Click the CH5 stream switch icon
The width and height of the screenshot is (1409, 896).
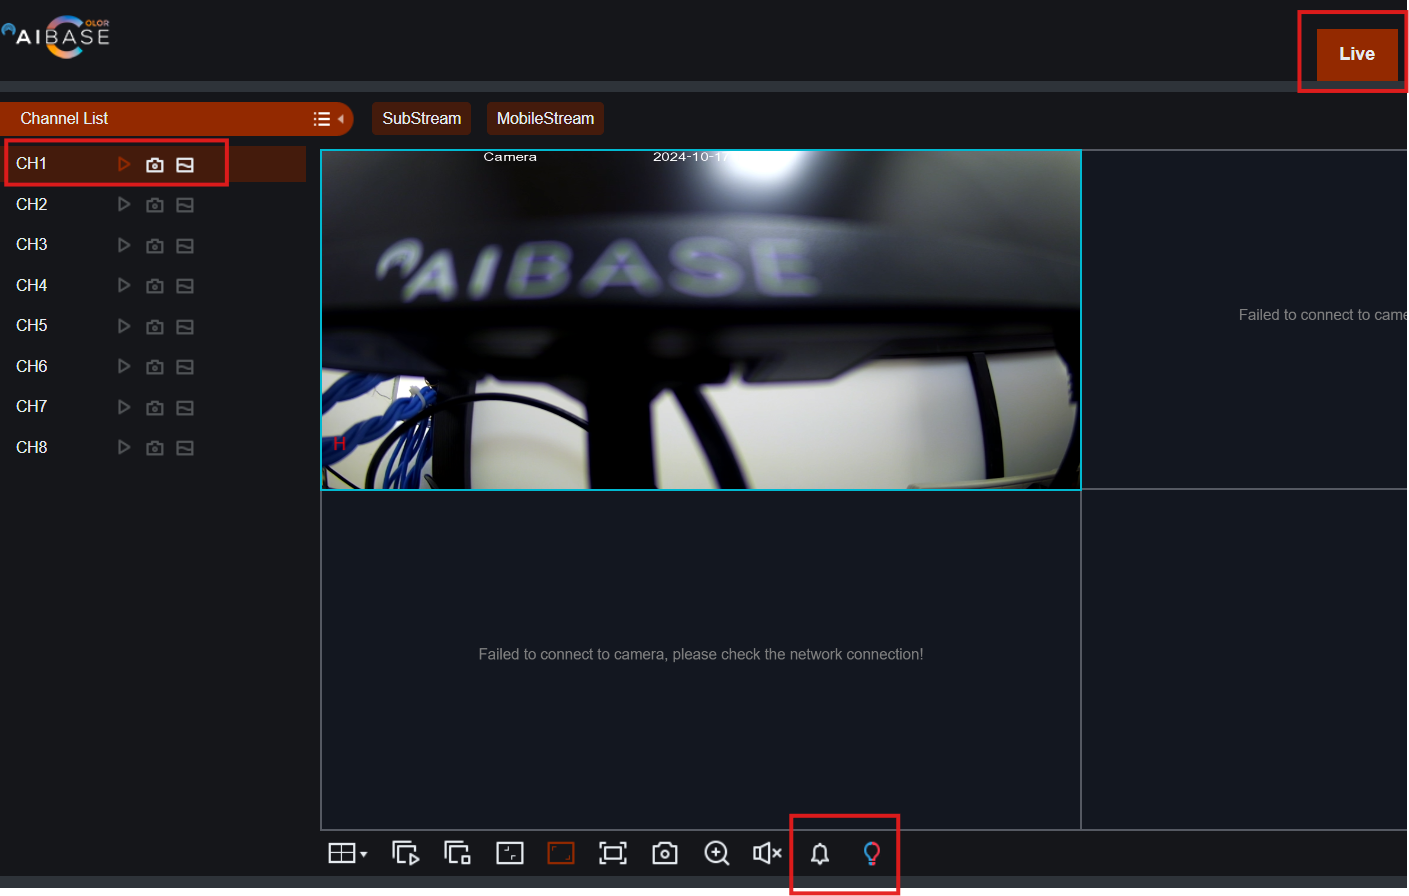[x=185, y=327]
